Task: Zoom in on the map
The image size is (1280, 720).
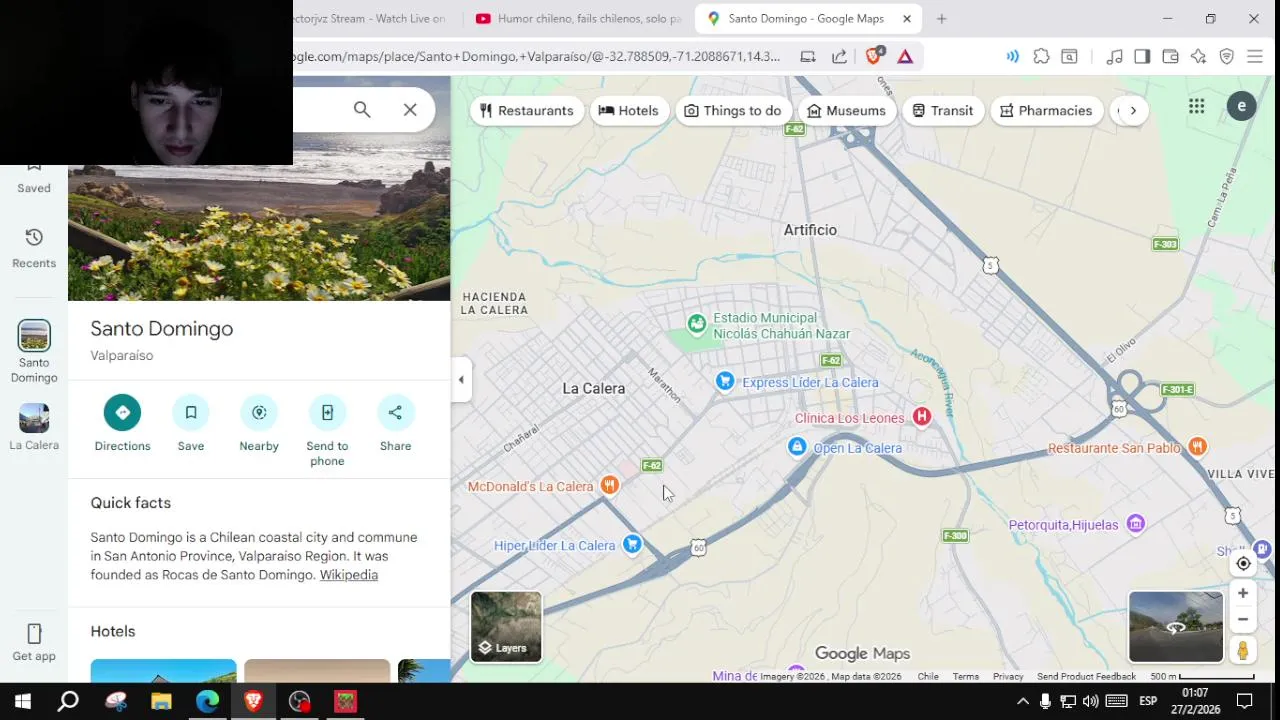Action: [1243, 593]
